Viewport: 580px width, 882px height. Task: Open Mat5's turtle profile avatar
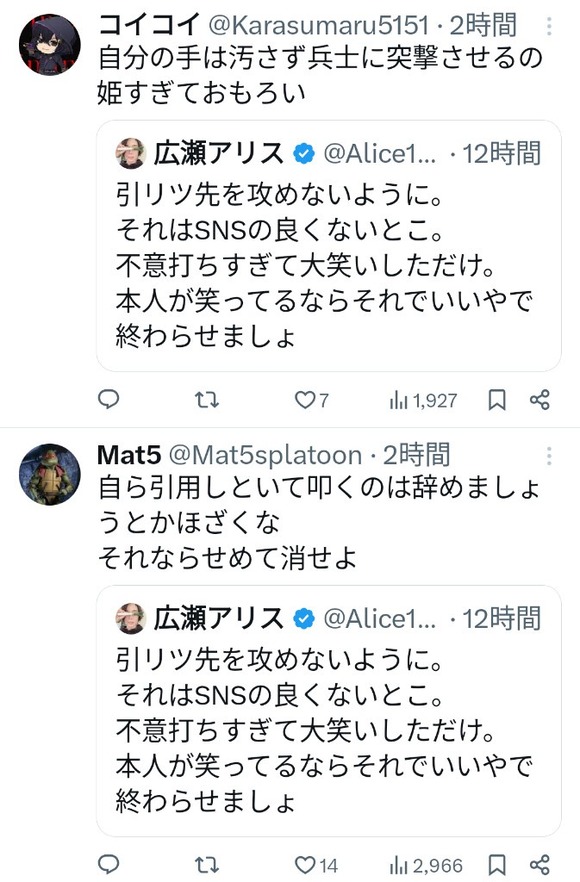(x=50, y=474)
